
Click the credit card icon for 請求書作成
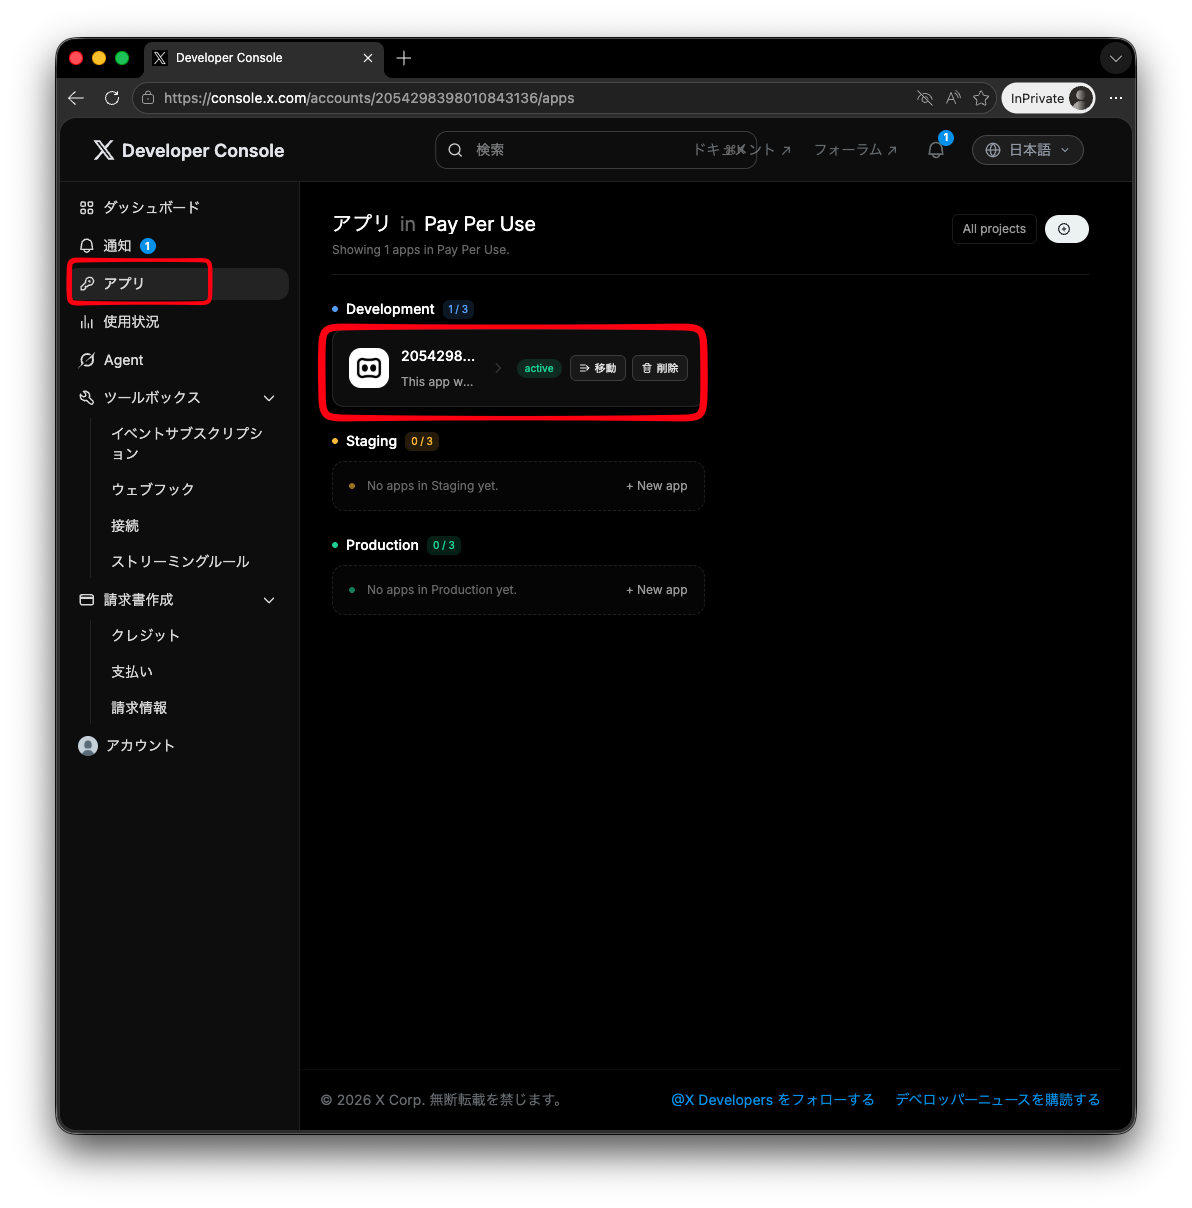click(87, 600)
